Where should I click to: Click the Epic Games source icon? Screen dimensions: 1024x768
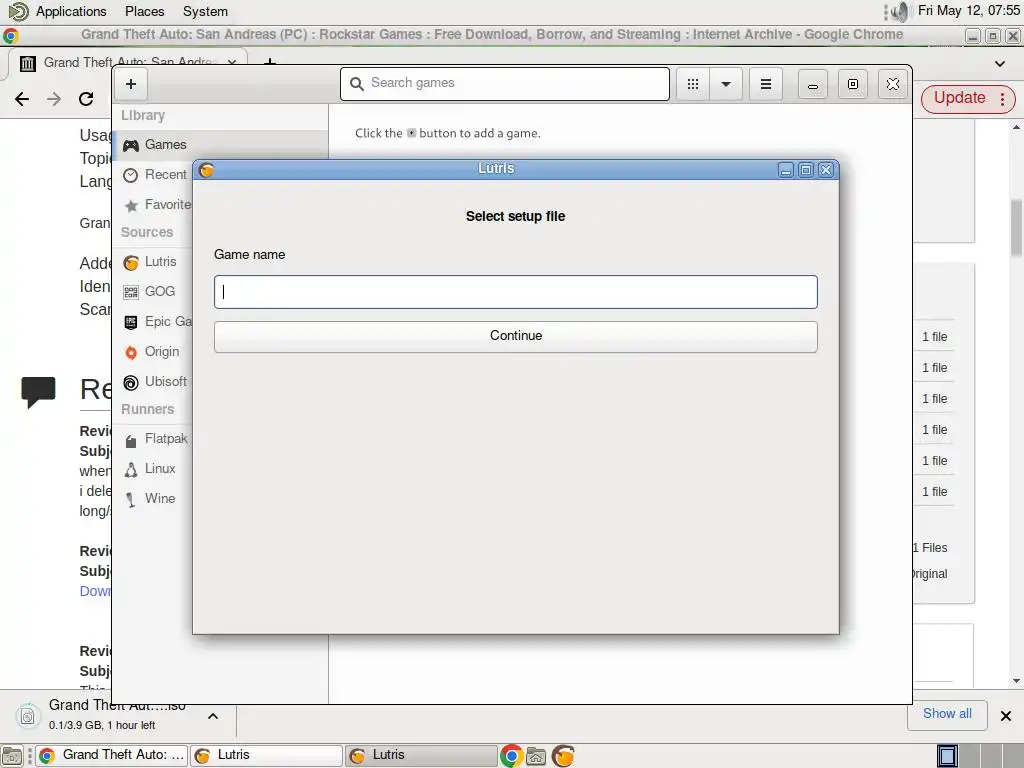131,322
